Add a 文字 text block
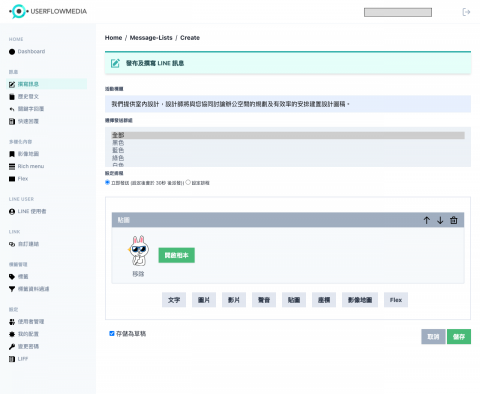The image size is (480, 394). [x=174, y=300]
